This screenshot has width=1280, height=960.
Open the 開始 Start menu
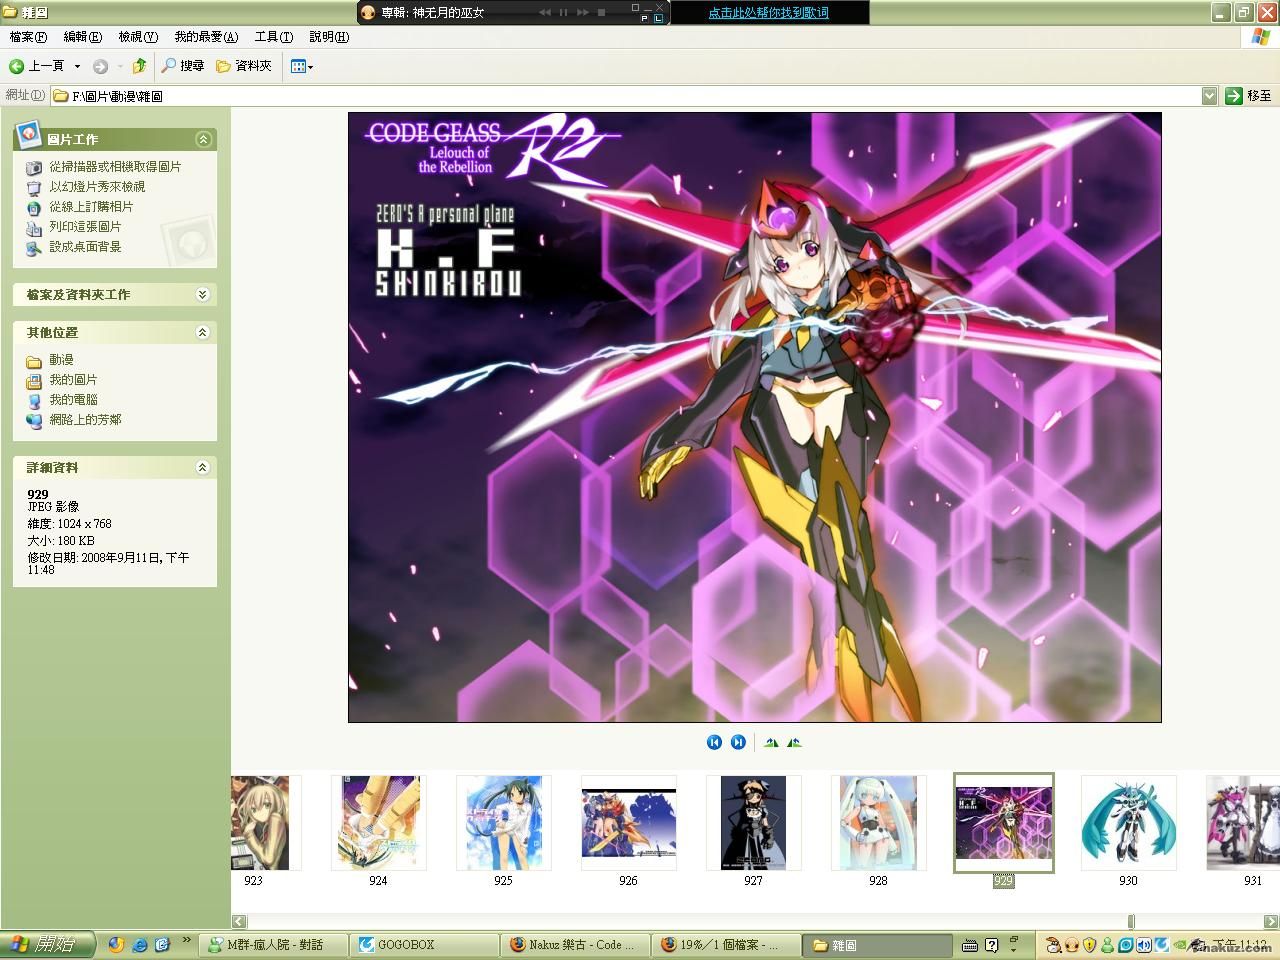coord(47,944)
